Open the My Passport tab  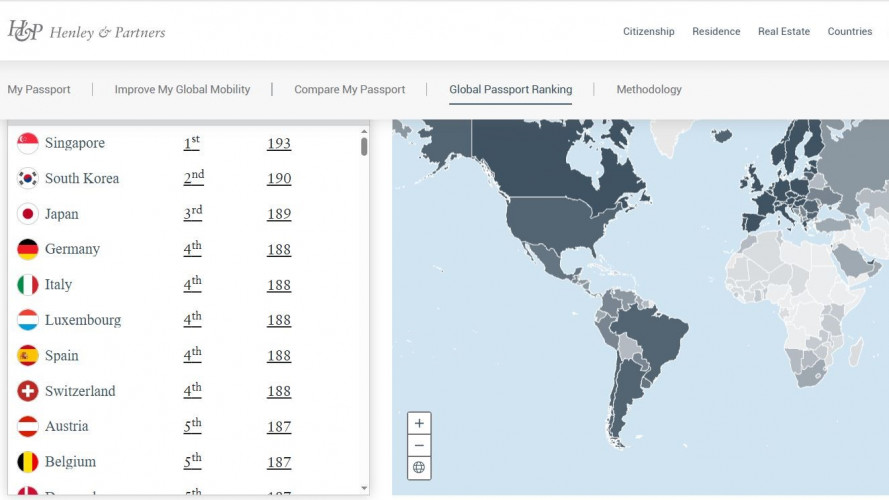point(39,89)
